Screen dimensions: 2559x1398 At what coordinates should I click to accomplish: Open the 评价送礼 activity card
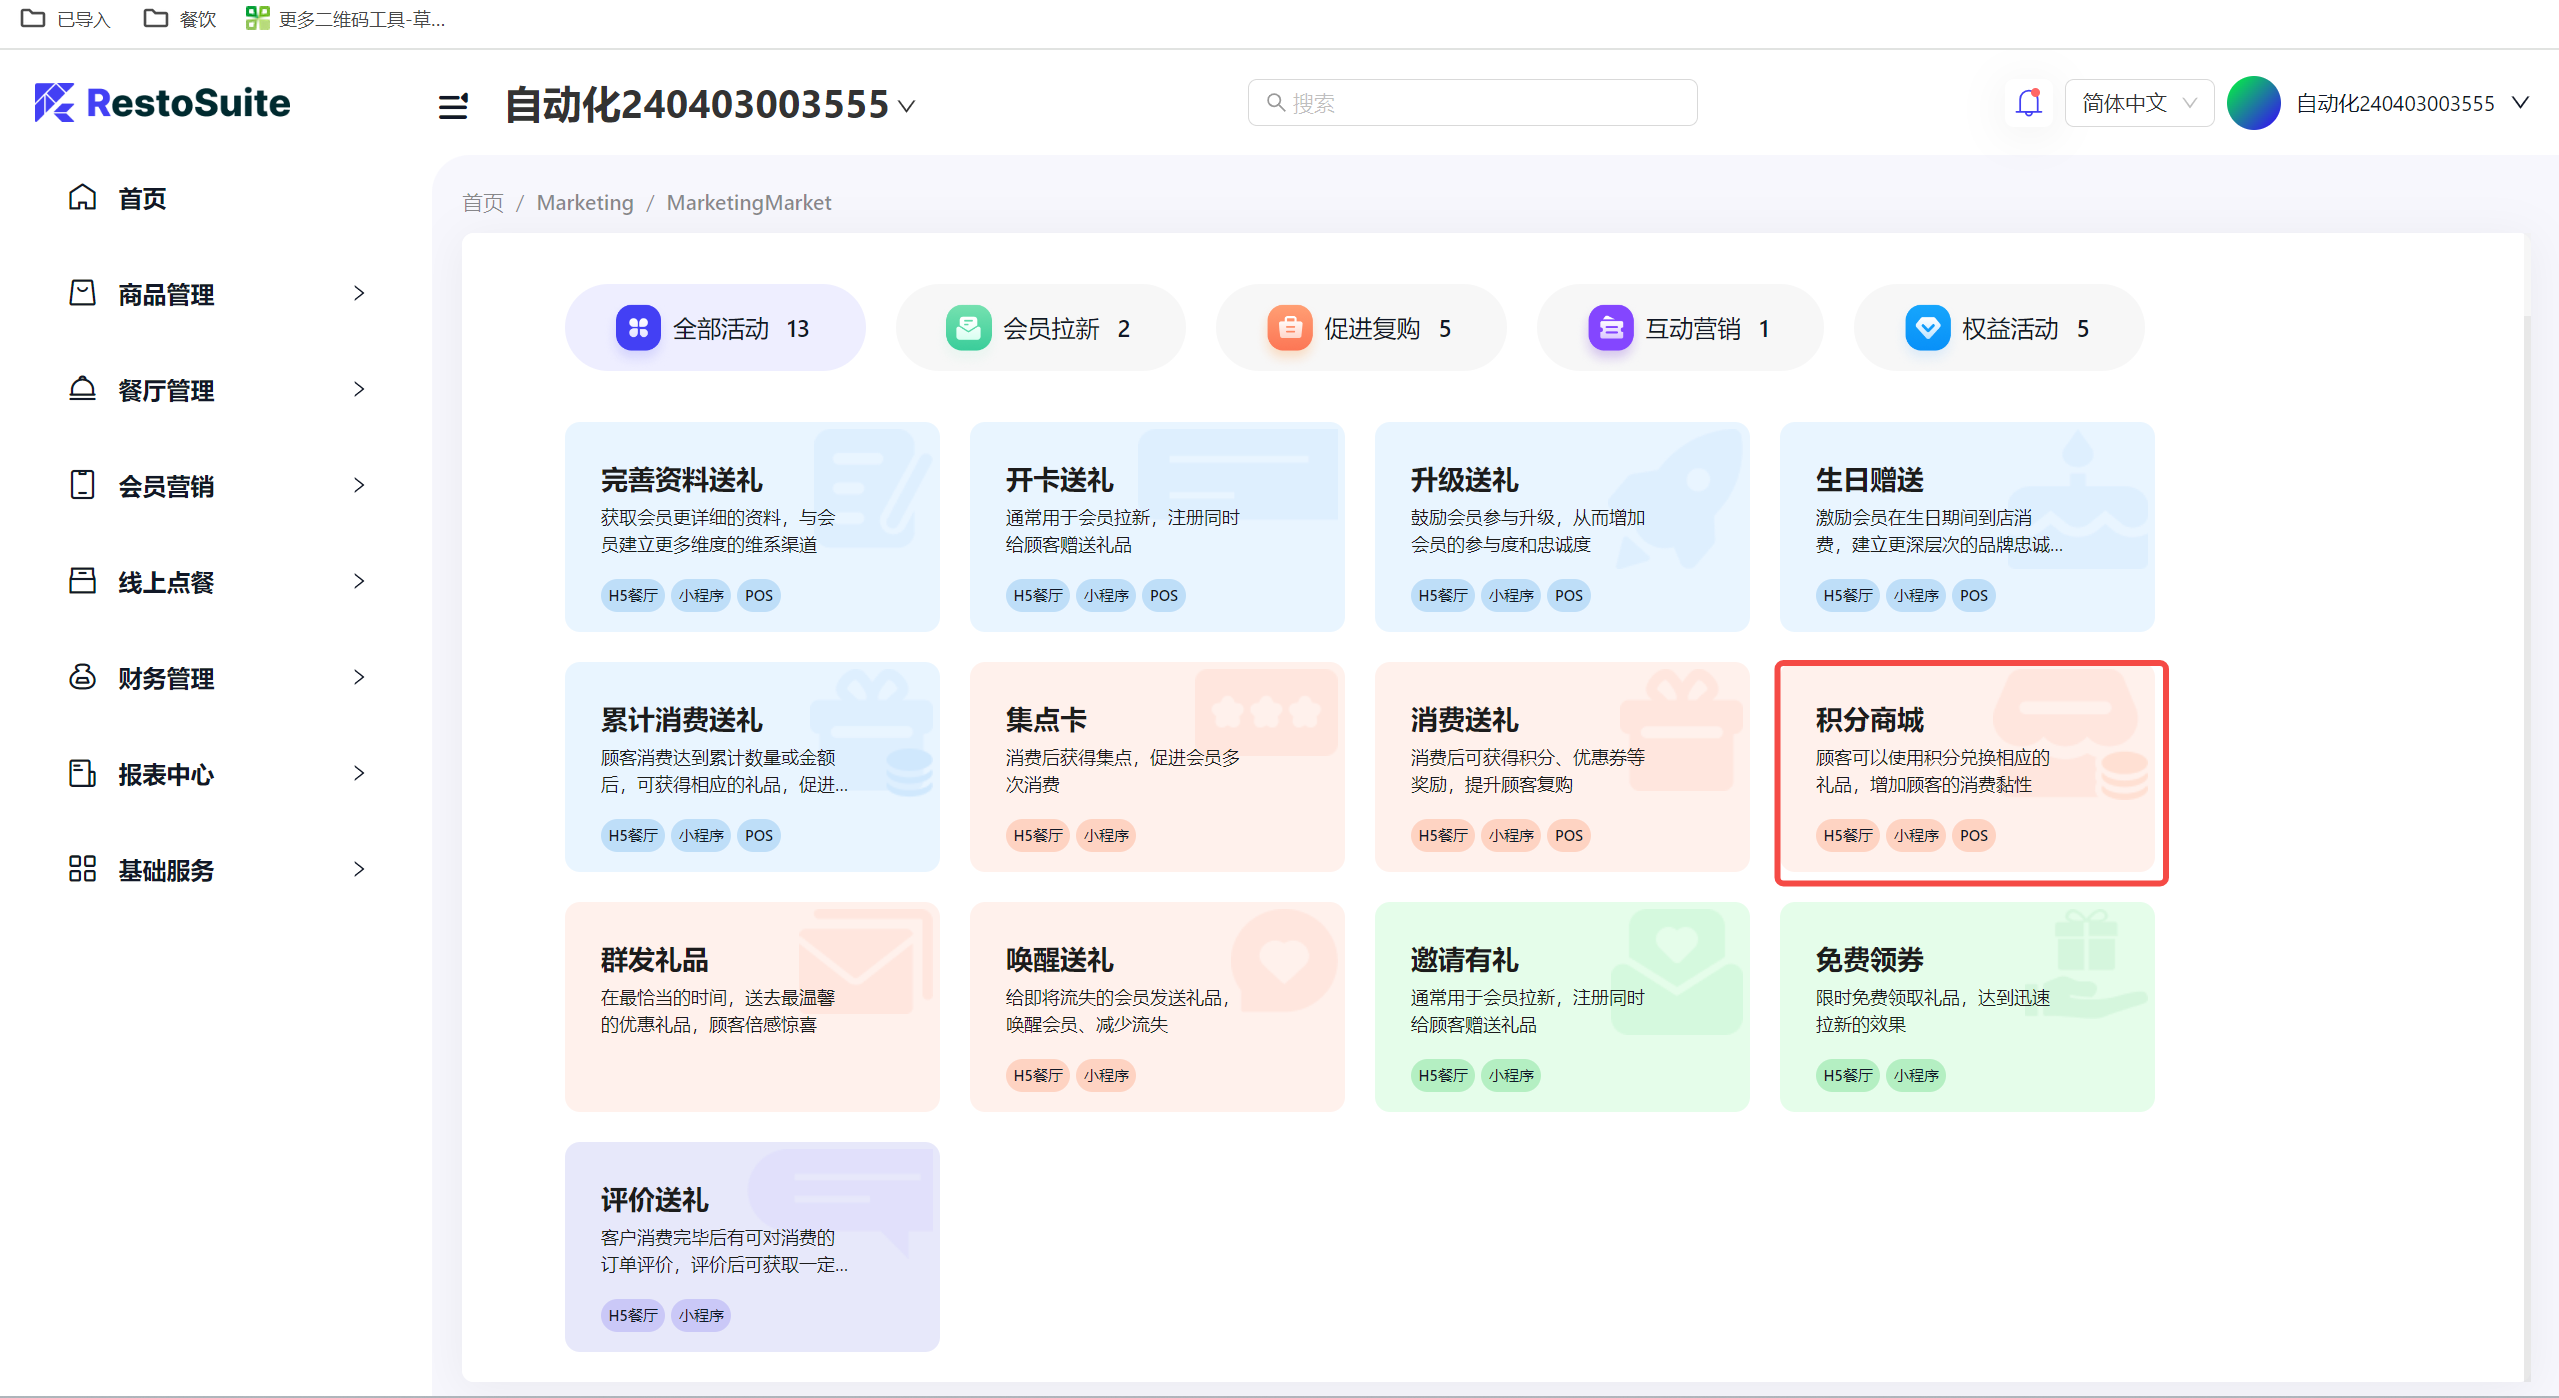[752, 1247]
